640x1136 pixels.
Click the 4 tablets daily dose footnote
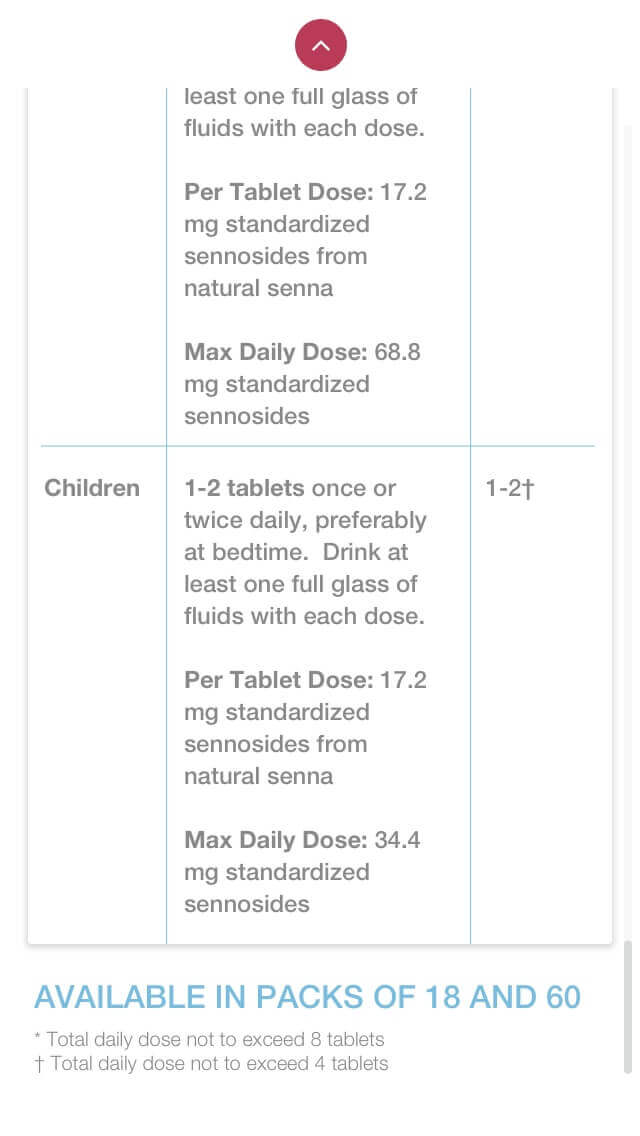(211, 1064)
